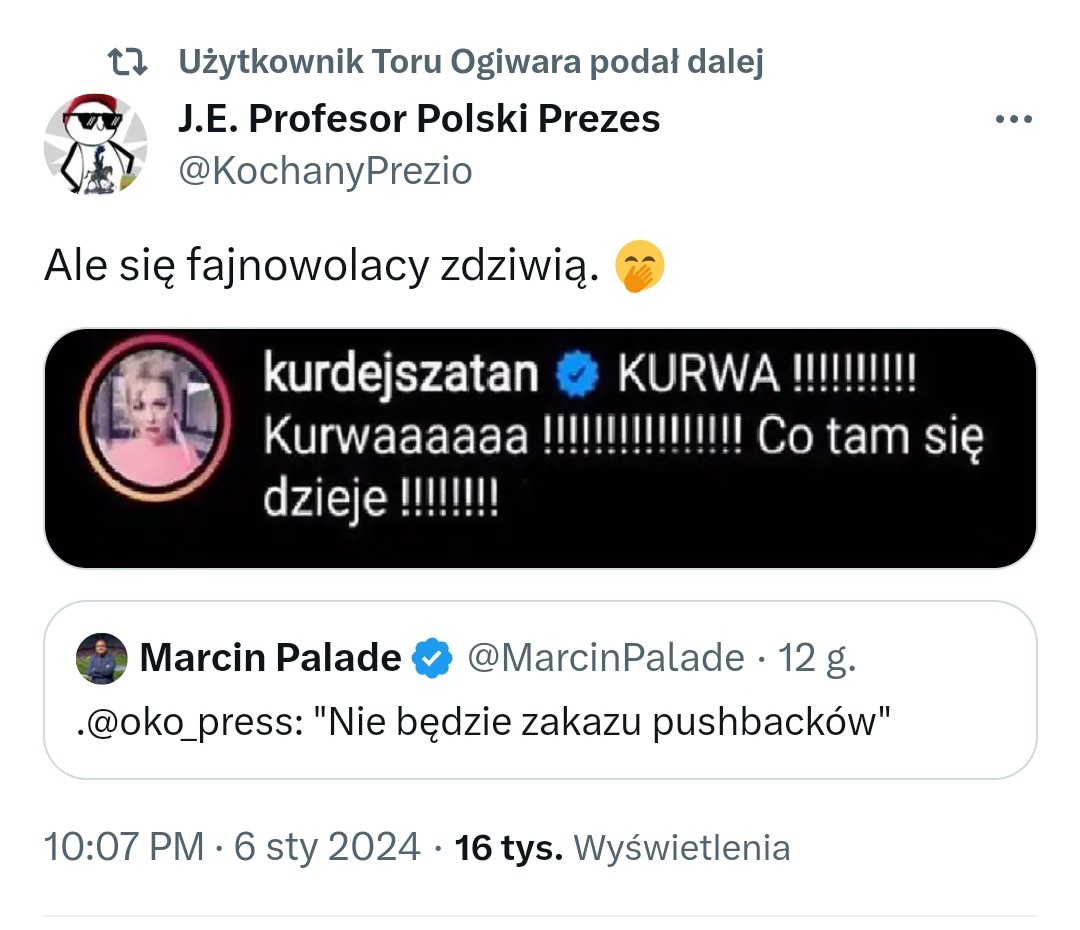Click the 6 sty 2024 date

tap(326, 847)
